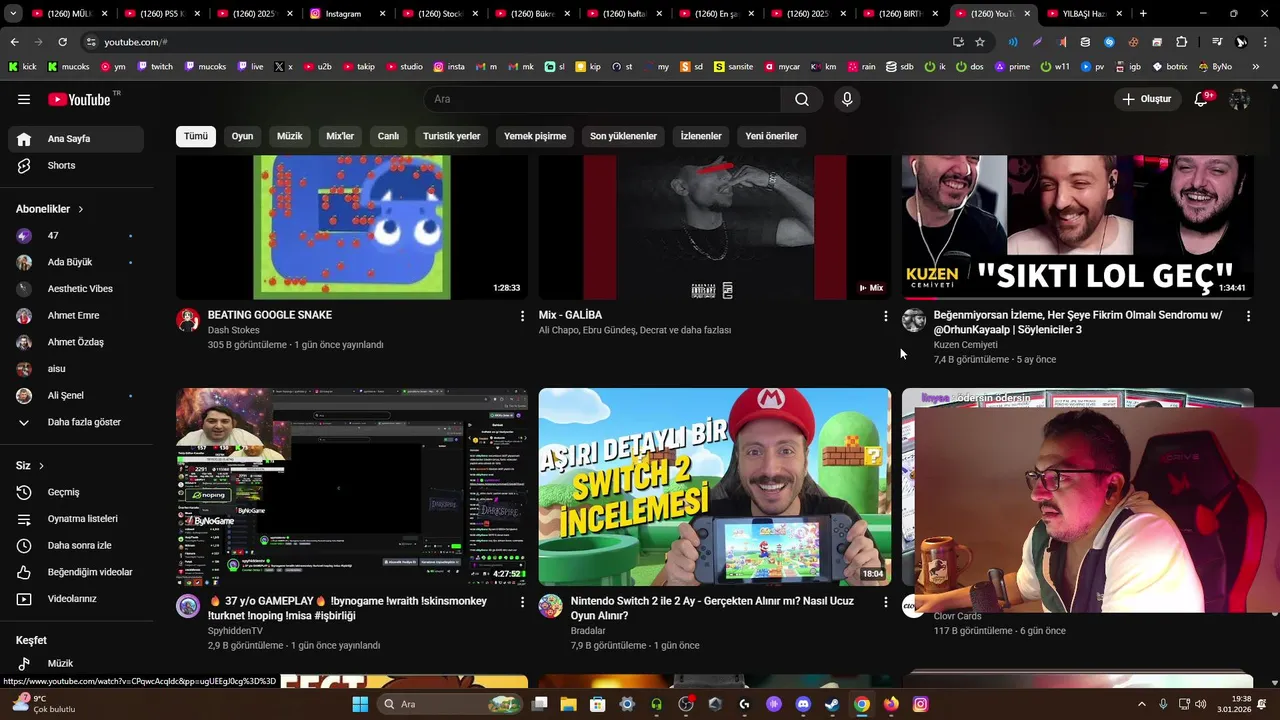This screenshot has height=720, width=1280.
Task: Open the BEATING GOOGLE SNAKE thumbnail
Action: 352,228
